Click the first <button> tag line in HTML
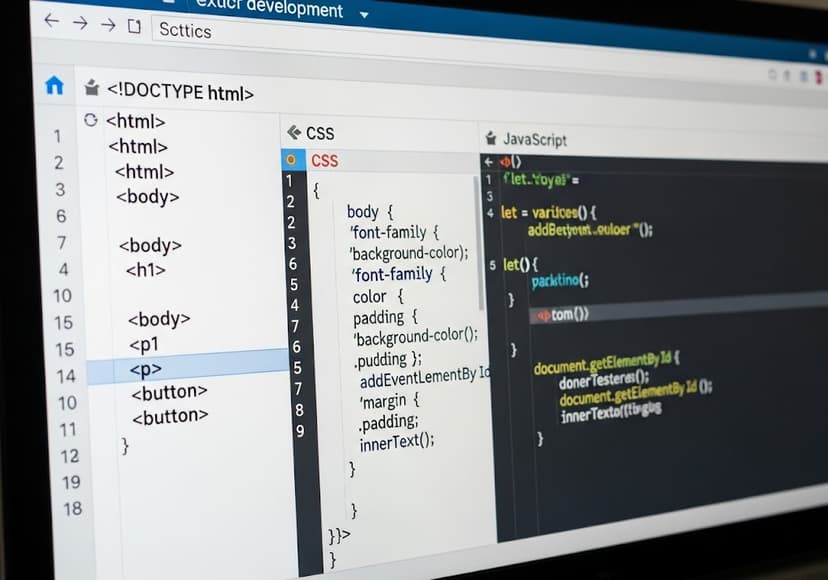The image size is (828, 580). (169, 392)
